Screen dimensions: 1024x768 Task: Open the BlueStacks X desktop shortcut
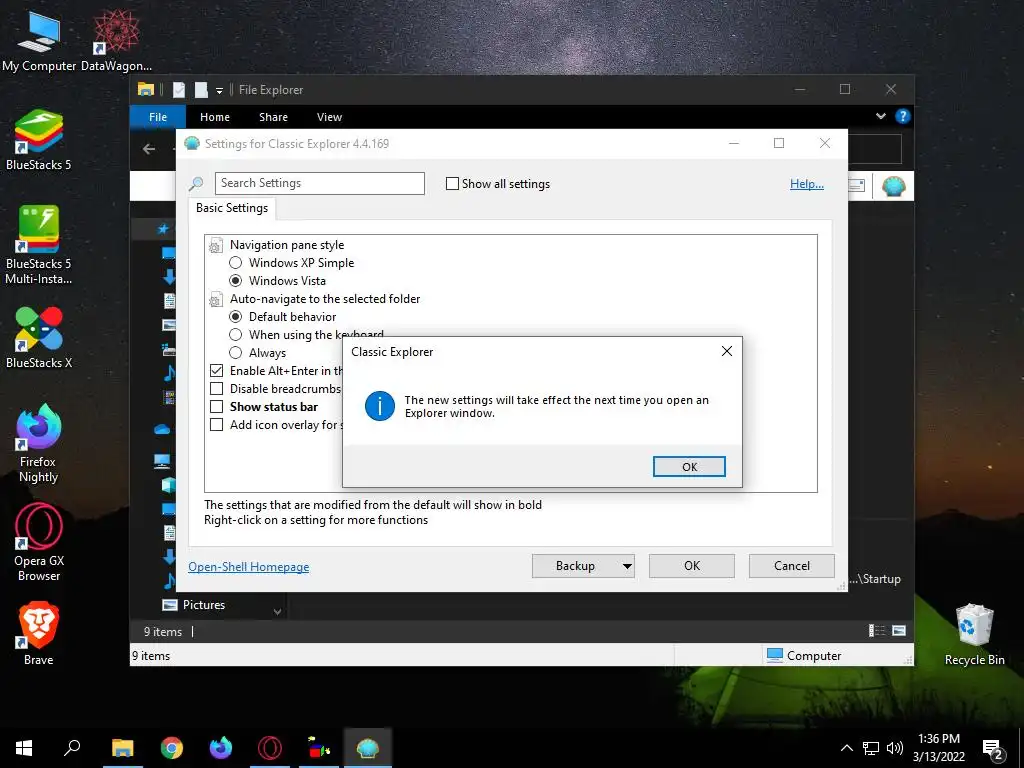39,338
